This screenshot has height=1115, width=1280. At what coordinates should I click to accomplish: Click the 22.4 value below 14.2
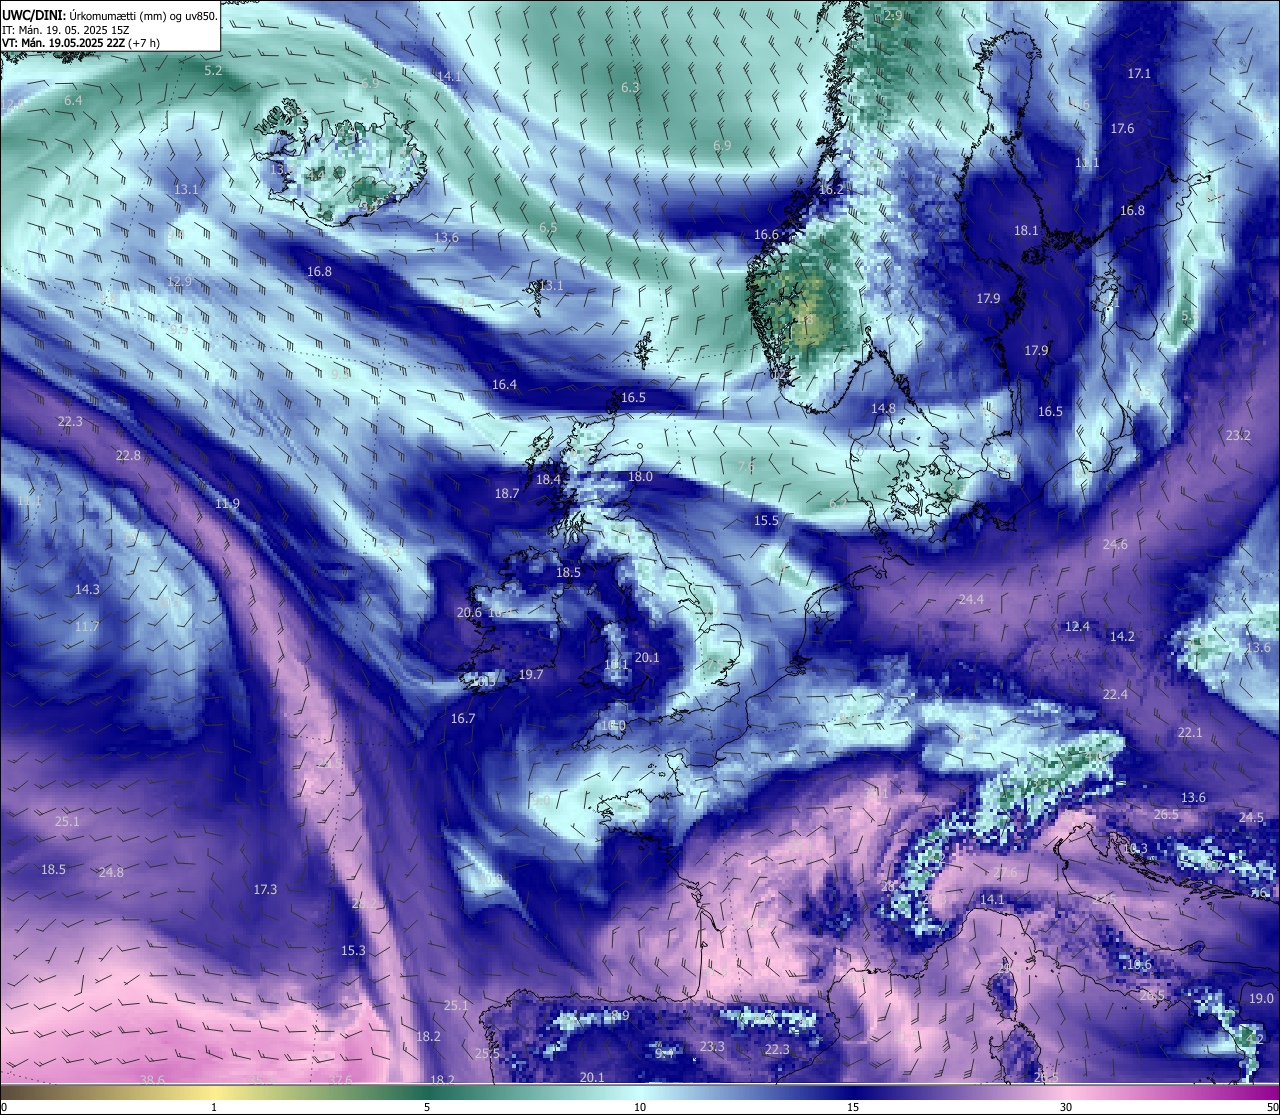tap(1115, 694)
